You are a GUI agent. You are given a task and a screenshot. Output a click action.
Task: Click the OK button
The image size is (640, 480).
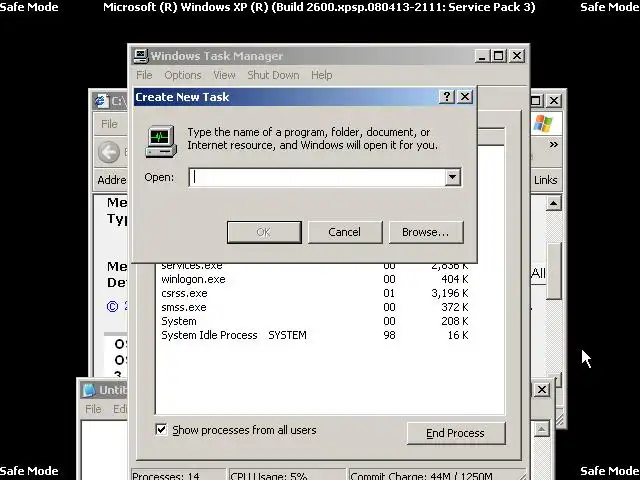[x=264, y=232]
